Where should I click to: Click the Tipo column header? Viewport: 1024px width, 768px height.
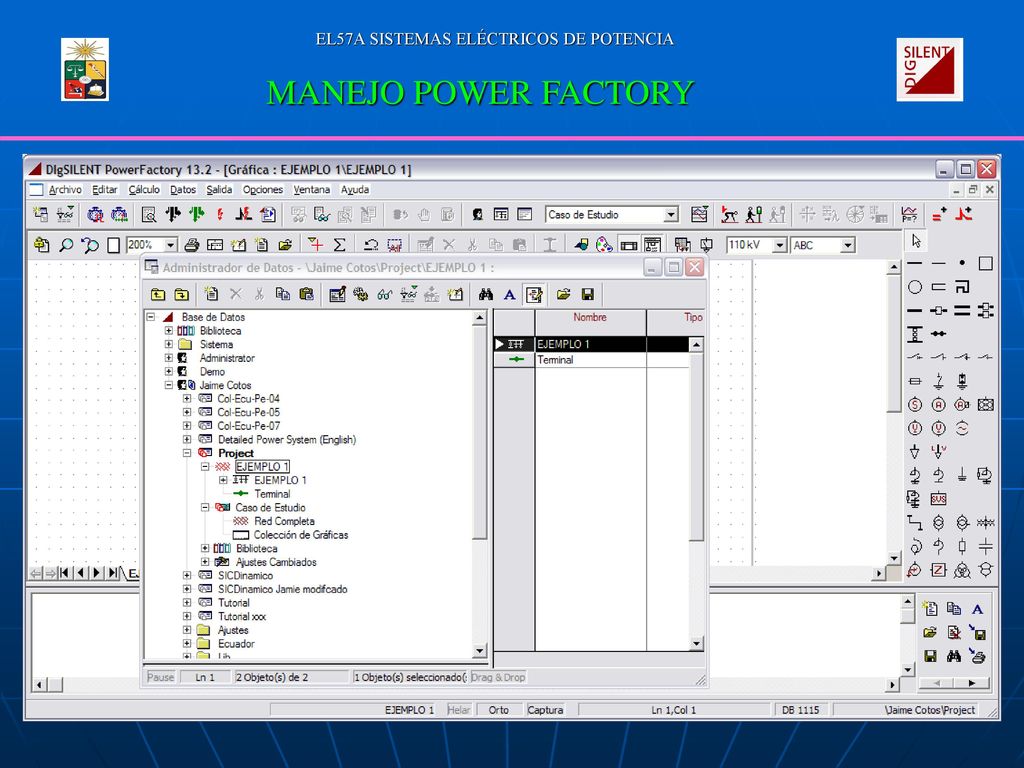pyautogui.click(x=675, y=317)
